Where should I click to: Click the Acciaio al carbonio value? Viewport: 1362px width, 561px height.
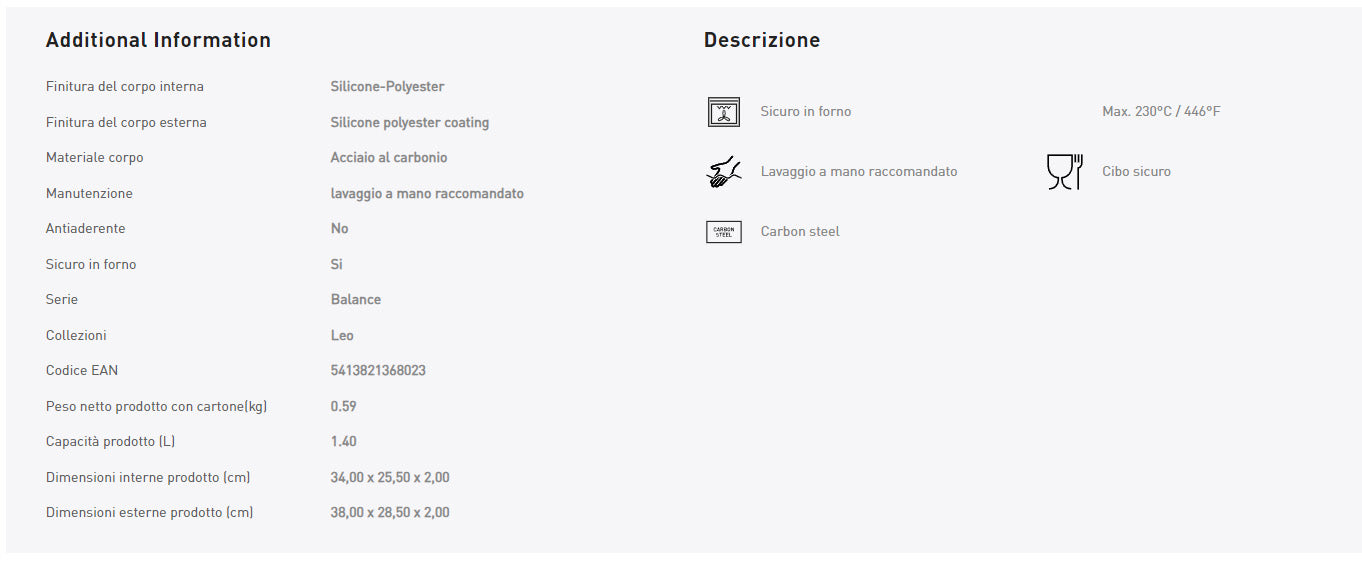pyautogui.click(x=389, y=158)
